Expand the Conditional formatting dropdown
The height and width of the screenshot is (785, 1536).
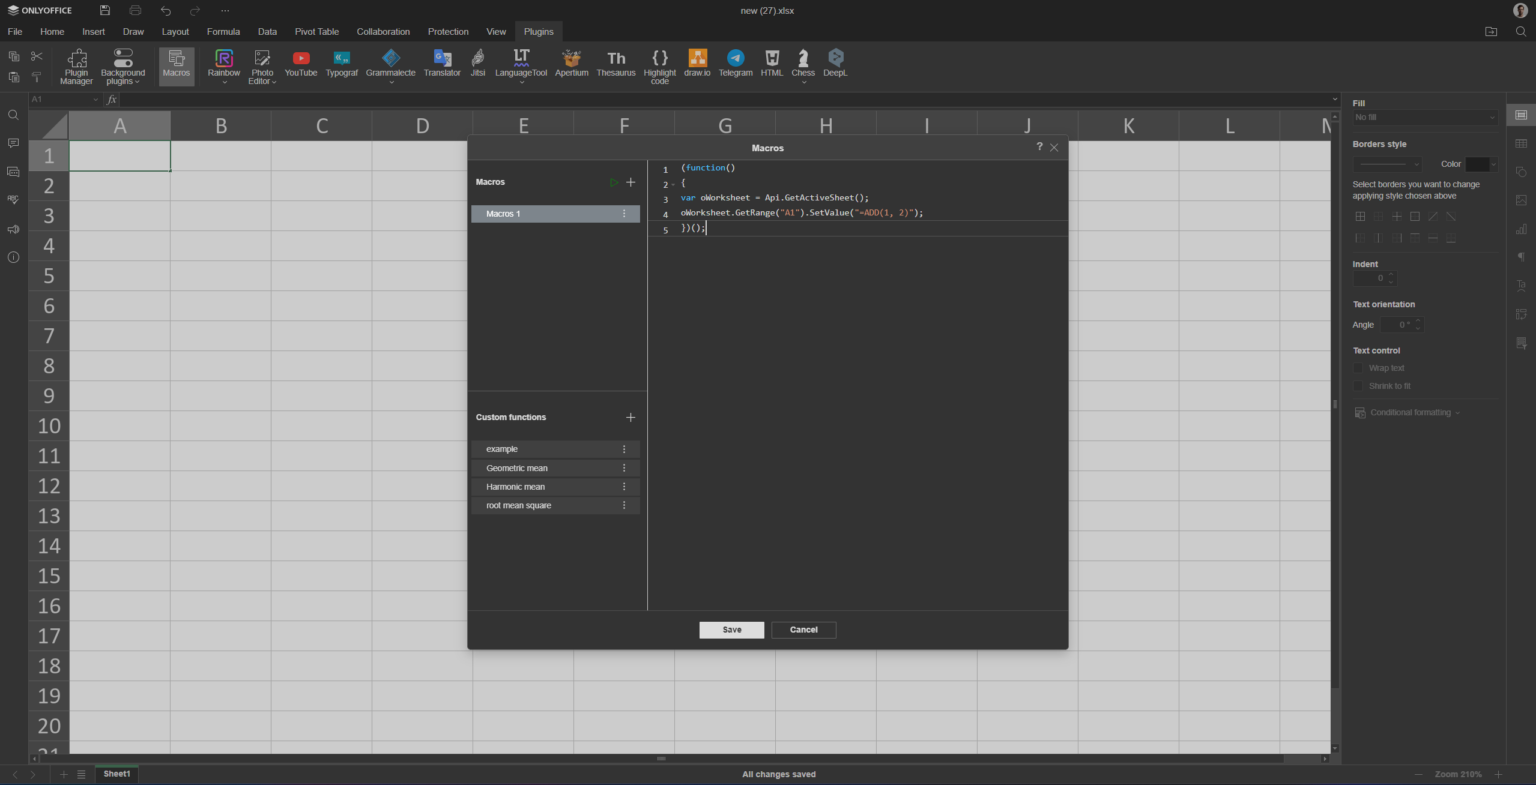pyautogui.click(x=1410, y=412)
